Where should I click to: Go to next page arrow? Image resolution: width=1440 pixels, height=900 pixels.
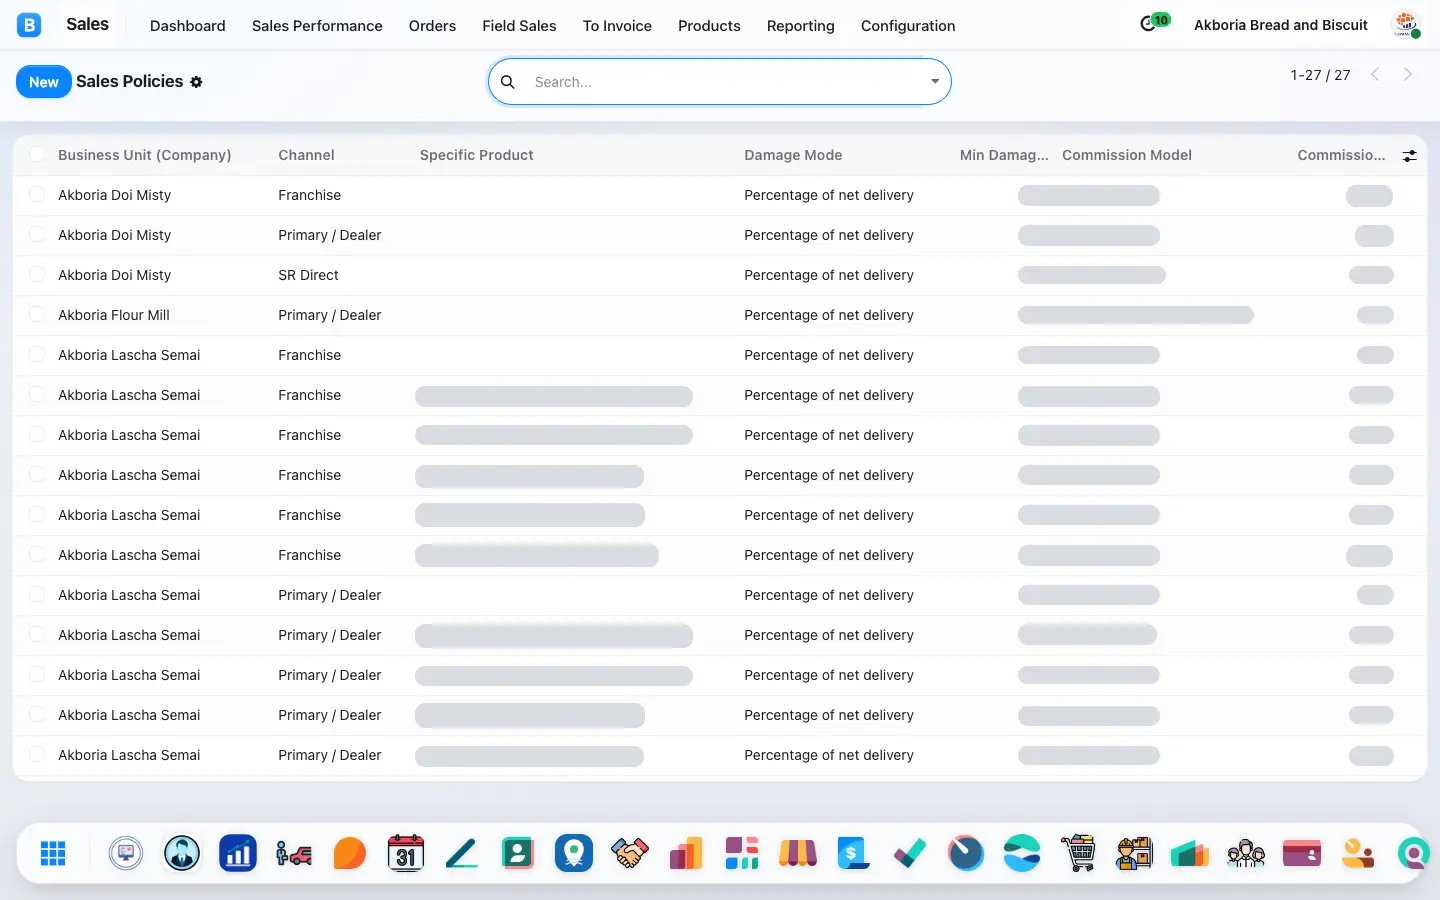click(x=1407, y=74)
